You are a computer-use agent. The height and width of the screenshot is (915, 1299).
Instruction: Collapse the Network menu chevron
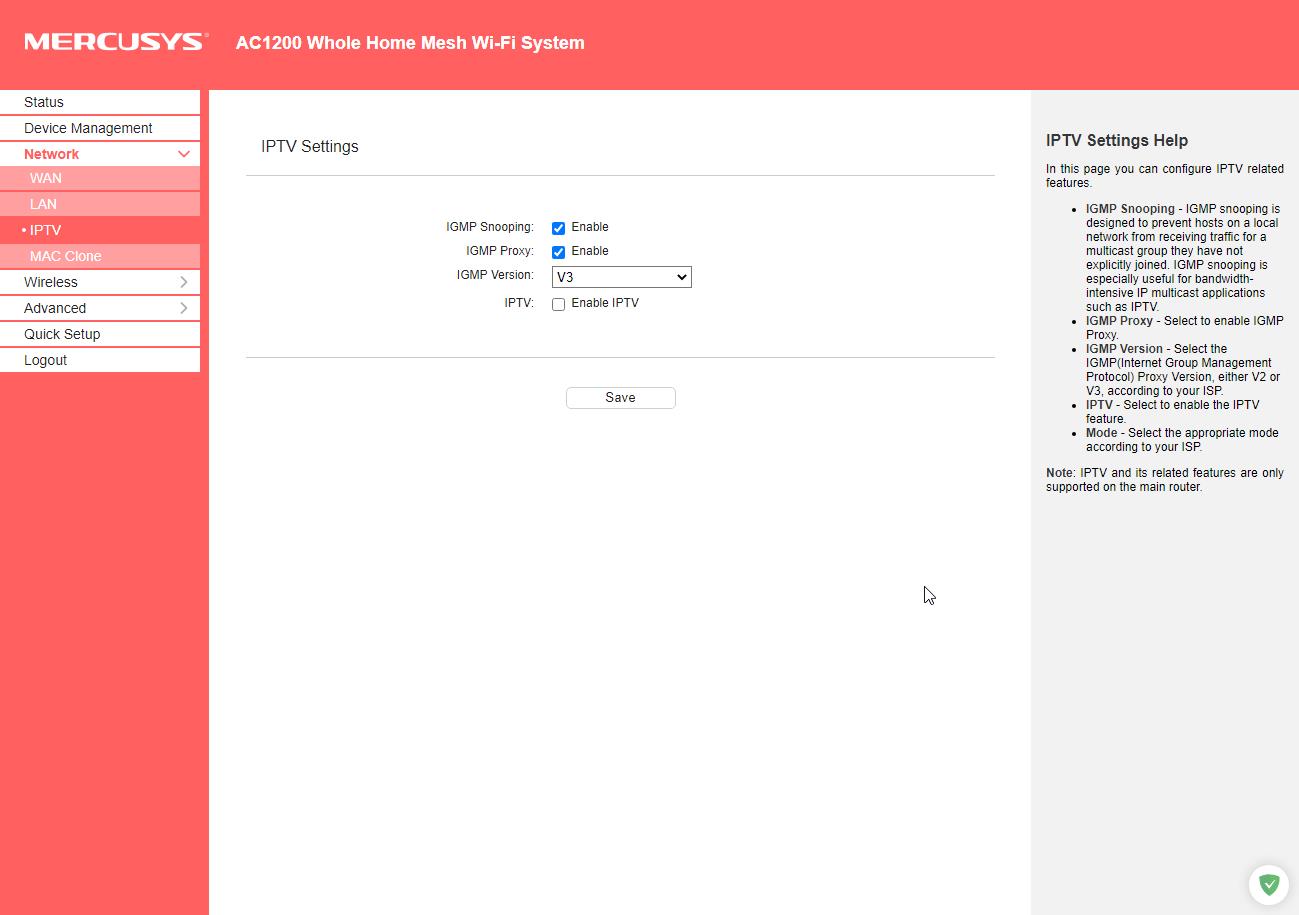184,154
